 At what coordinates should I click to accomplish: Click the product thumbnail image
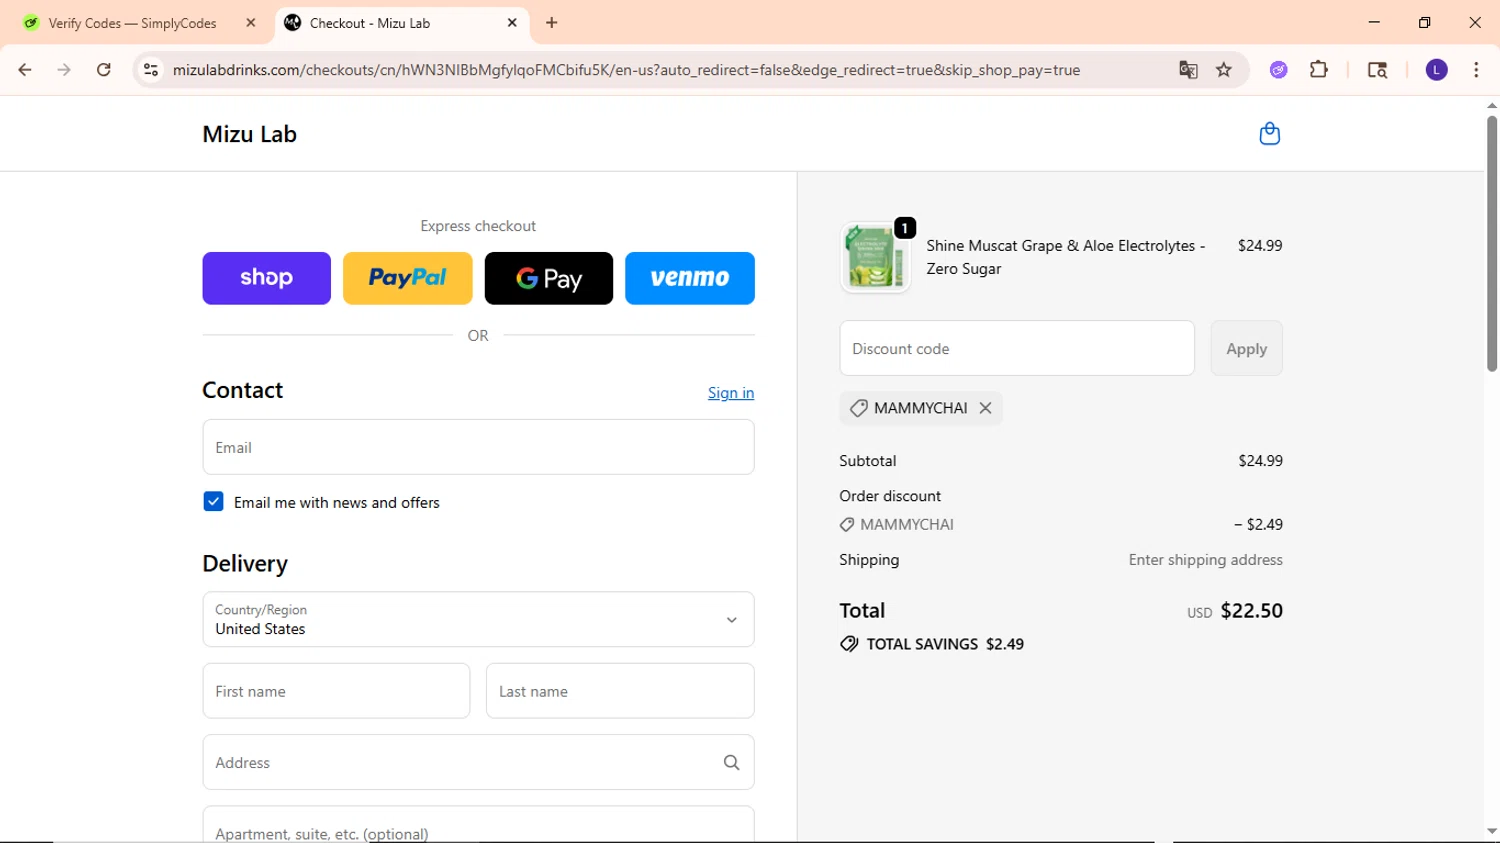click(876, 257)
